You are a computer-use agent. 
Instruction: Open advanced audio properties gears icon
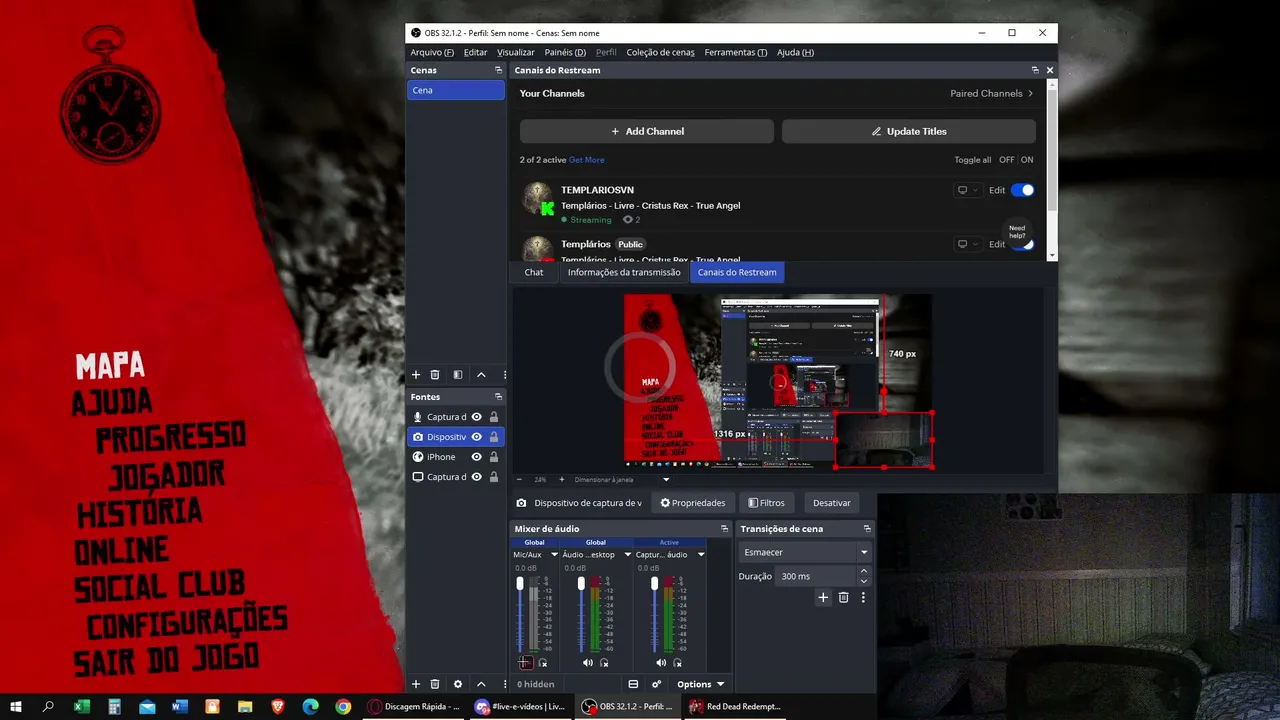coord(657,684)
